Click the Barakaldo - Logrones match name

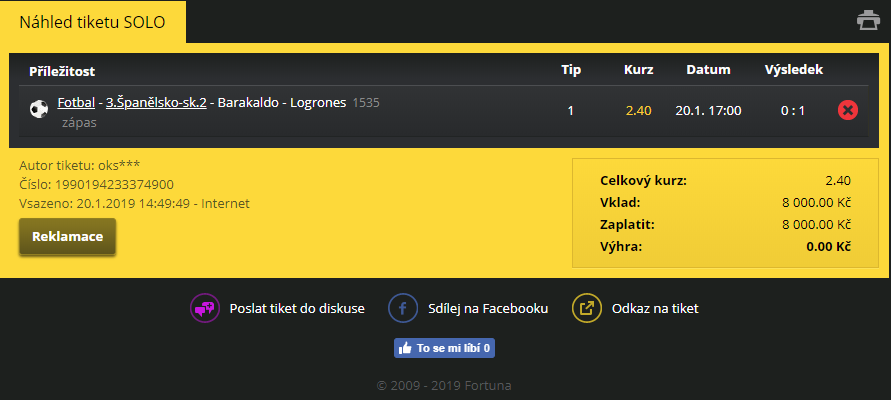281,103
